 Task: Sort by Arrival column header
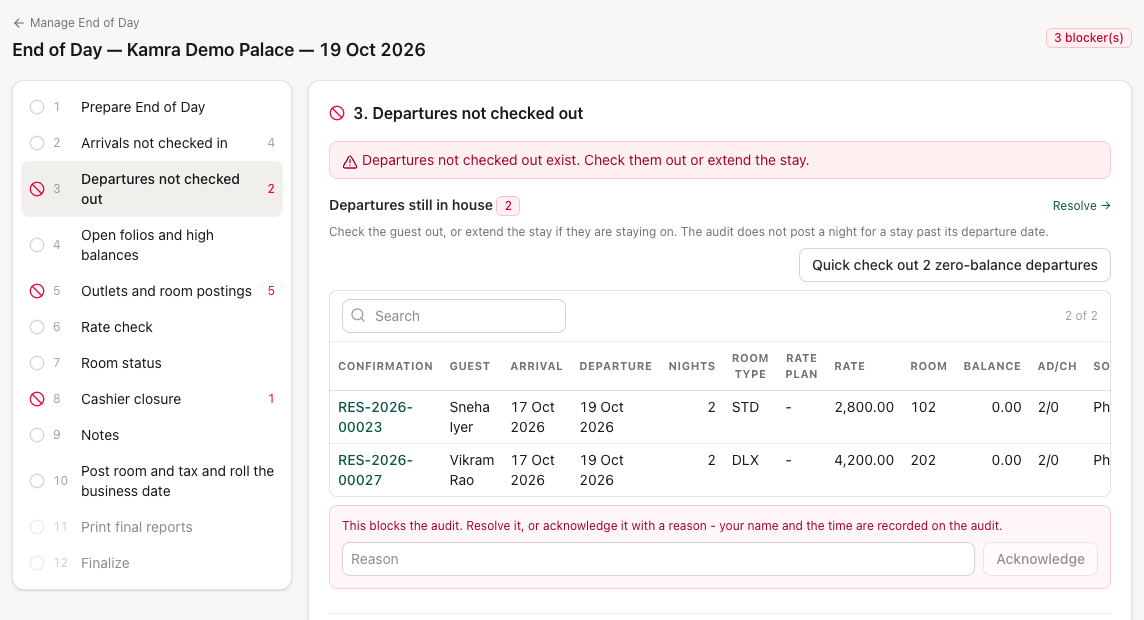point(536,366)
